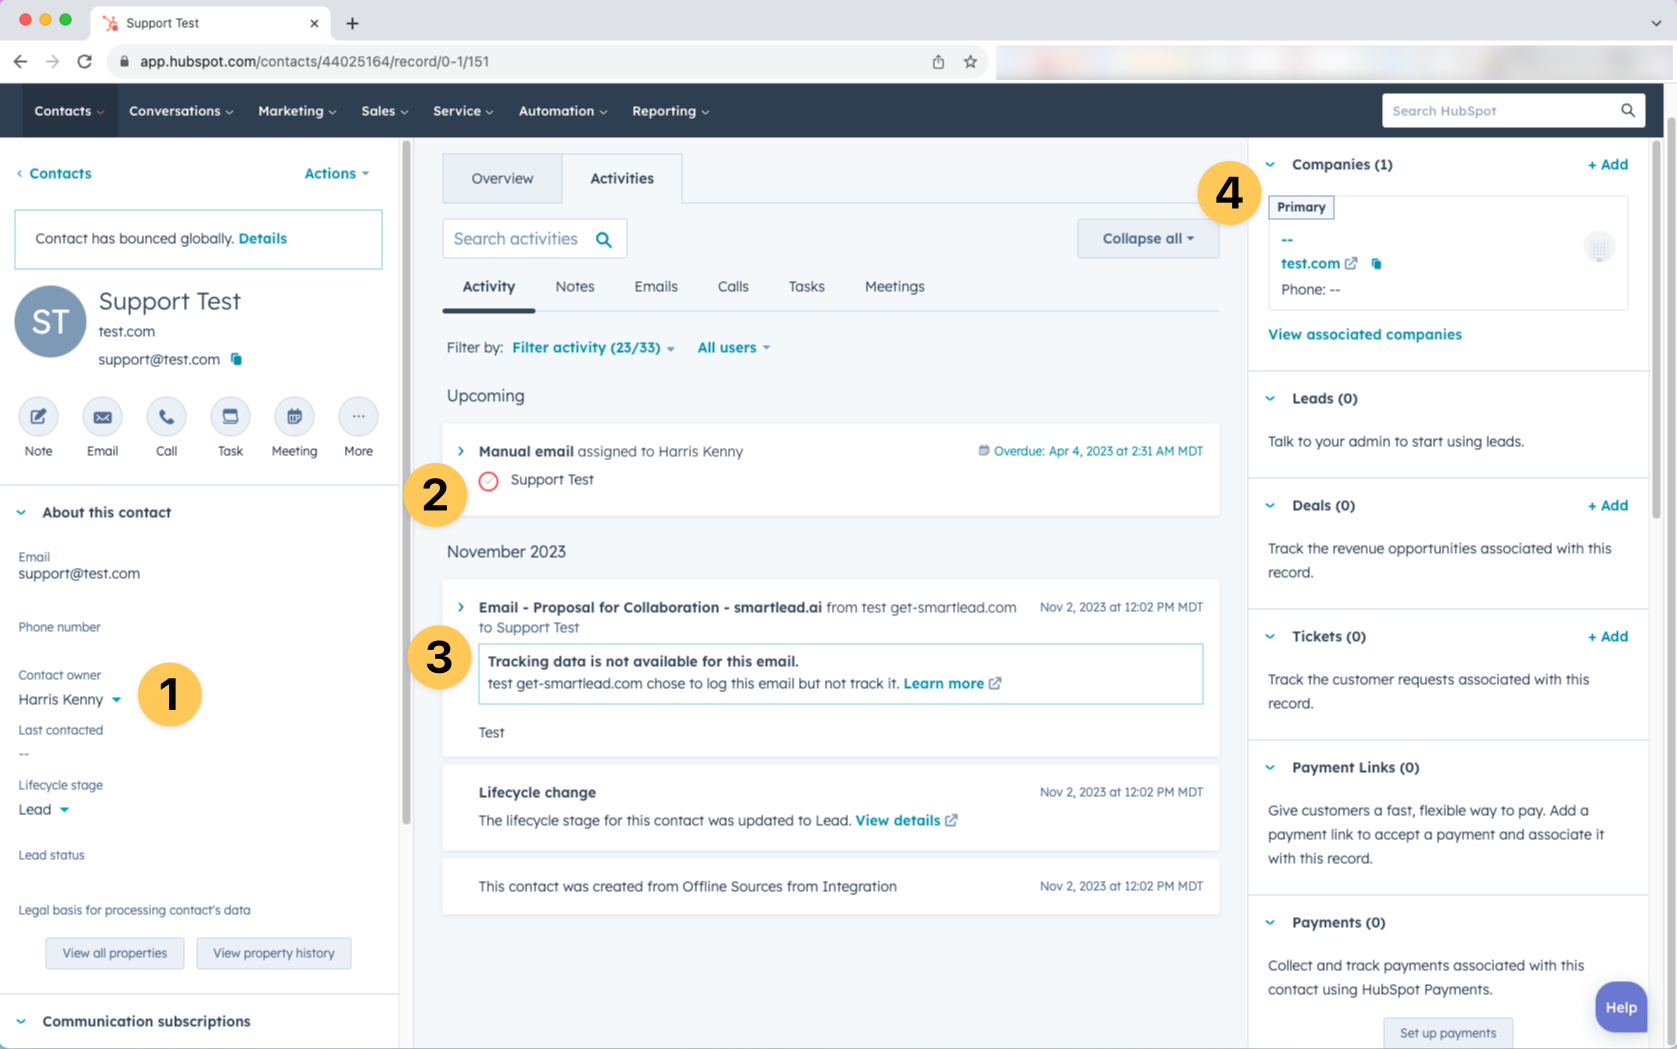The image size is (1677, 1049).
Task: Click the Email icon under contact name
Action: tap(102, 417)
